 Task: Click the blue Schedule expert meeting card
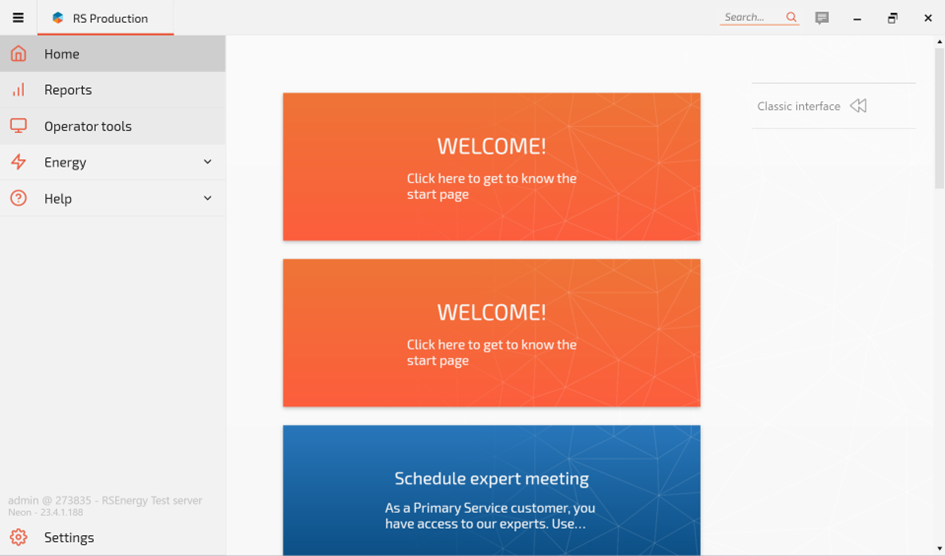pos(491,490)
